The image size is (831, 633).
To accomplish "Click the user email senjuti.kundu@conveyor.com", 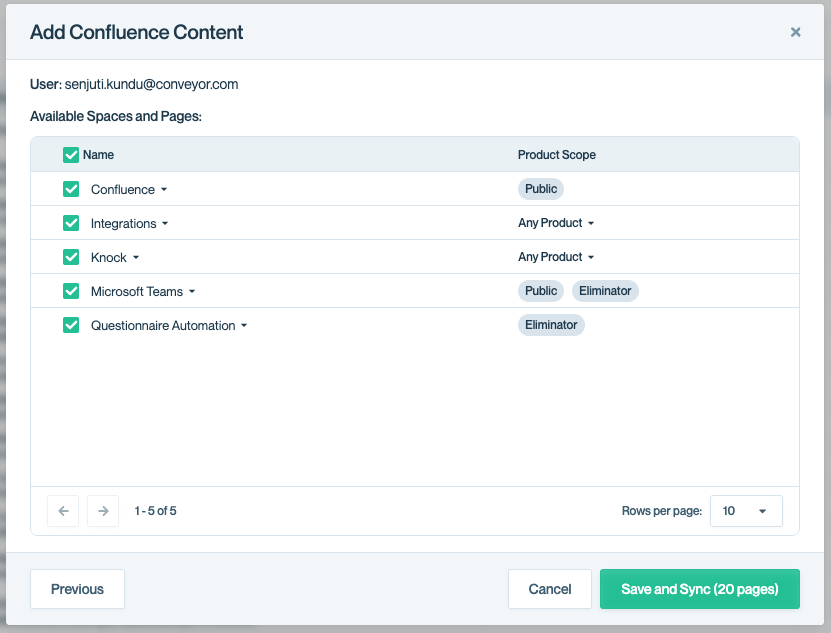I will tap(152, 84).
